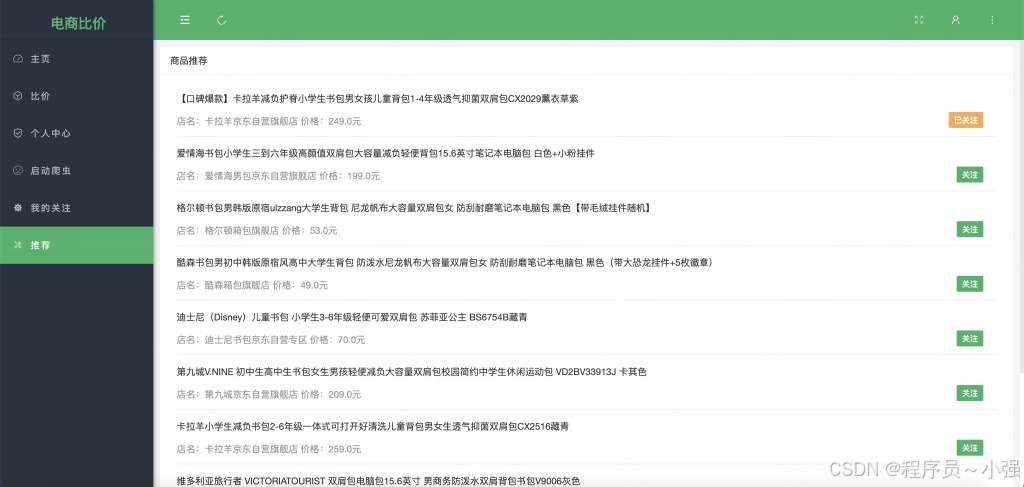1024x487 pixels.
Task: Click the 迪士尼（Disney）儿童书包 product title
Action: [352, 317]
